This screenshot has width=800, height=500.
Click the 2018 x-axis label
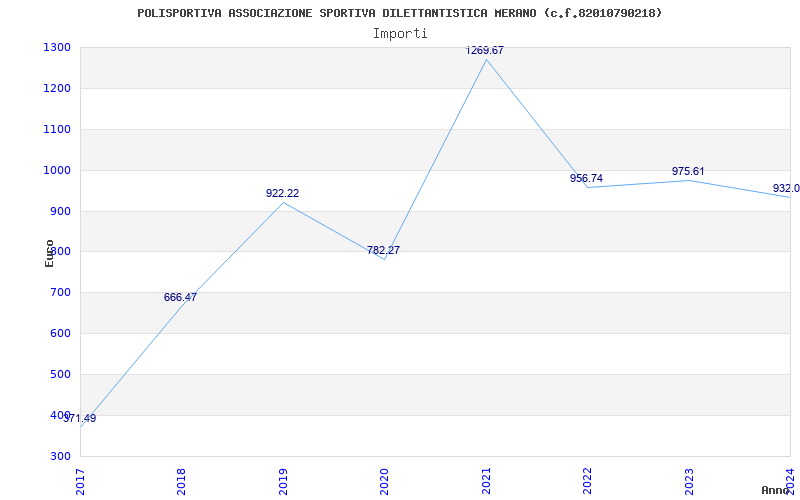(181, 481)
